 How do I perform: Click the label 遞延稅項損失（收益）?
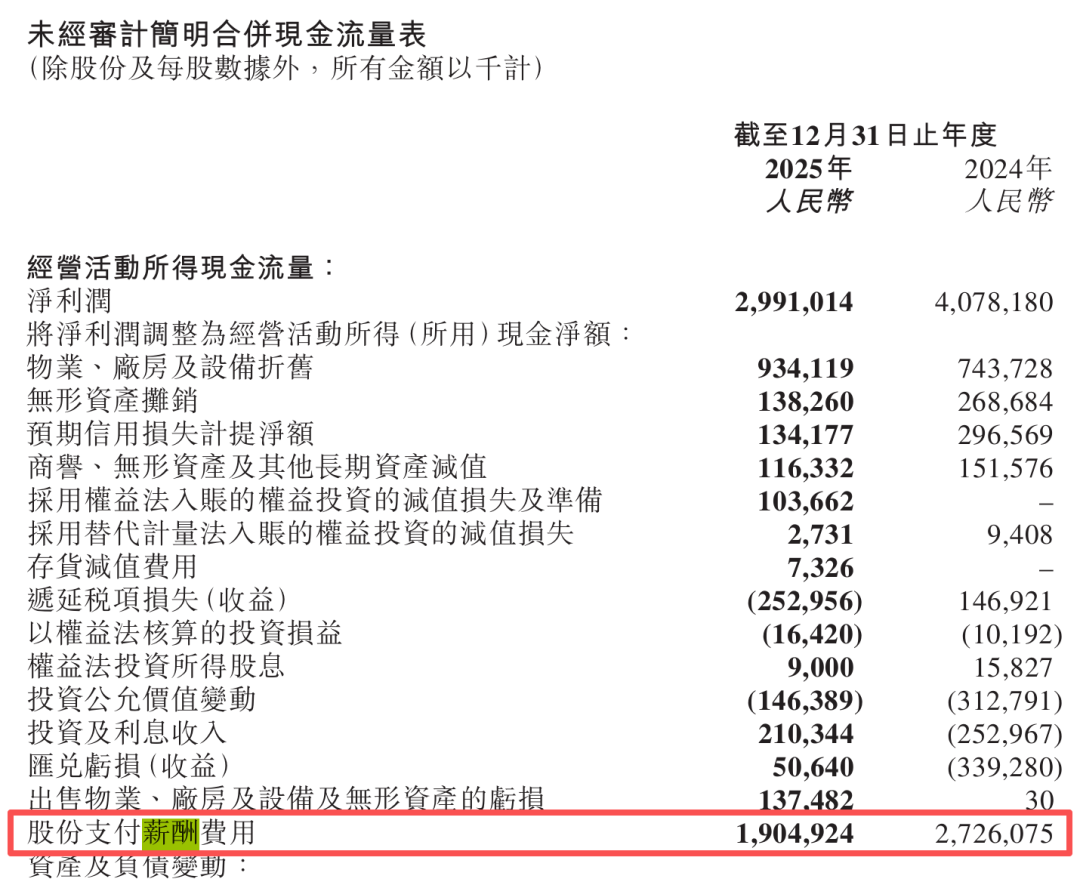coord(158,599)
